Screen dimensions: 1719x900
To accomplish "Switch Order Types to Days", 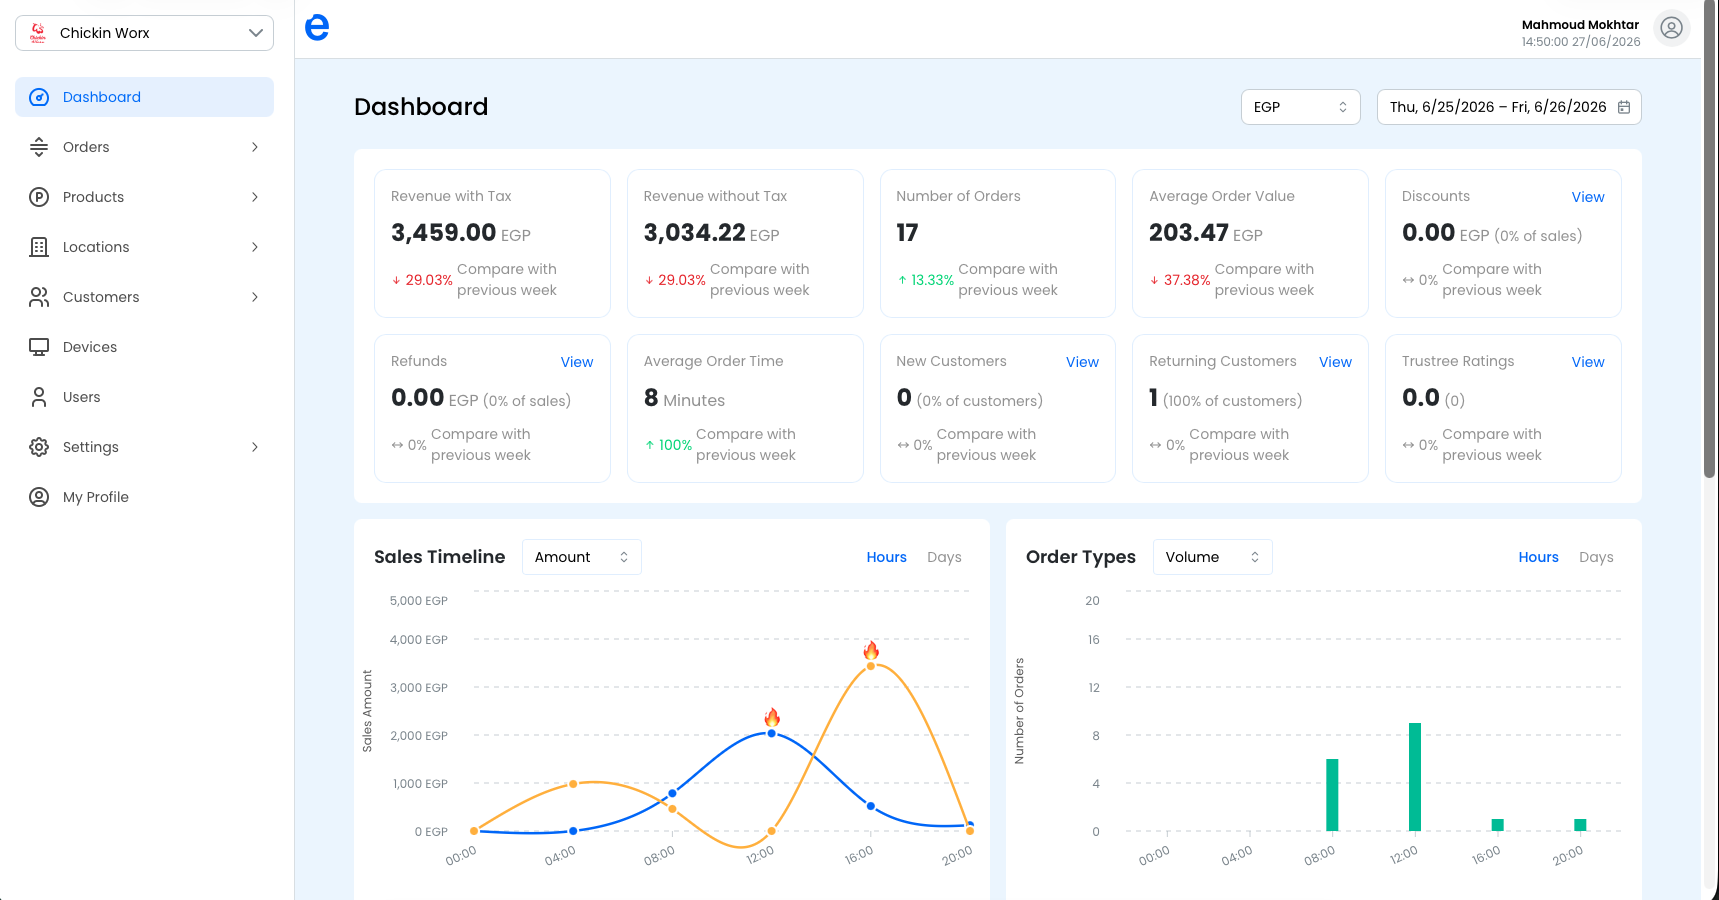I will tap(1596, 557).
